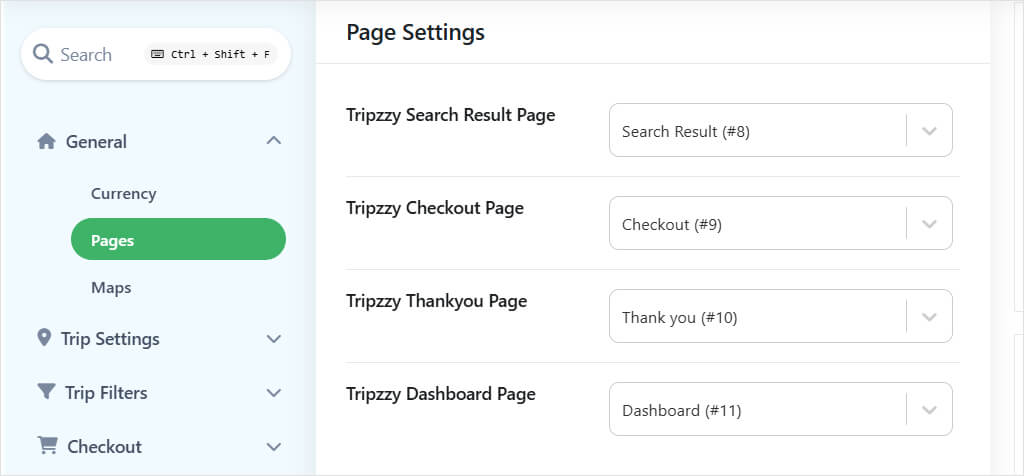The width and height of the screenshot is (1024, 476).
Task: Click the General home icon
Action: 46,141
